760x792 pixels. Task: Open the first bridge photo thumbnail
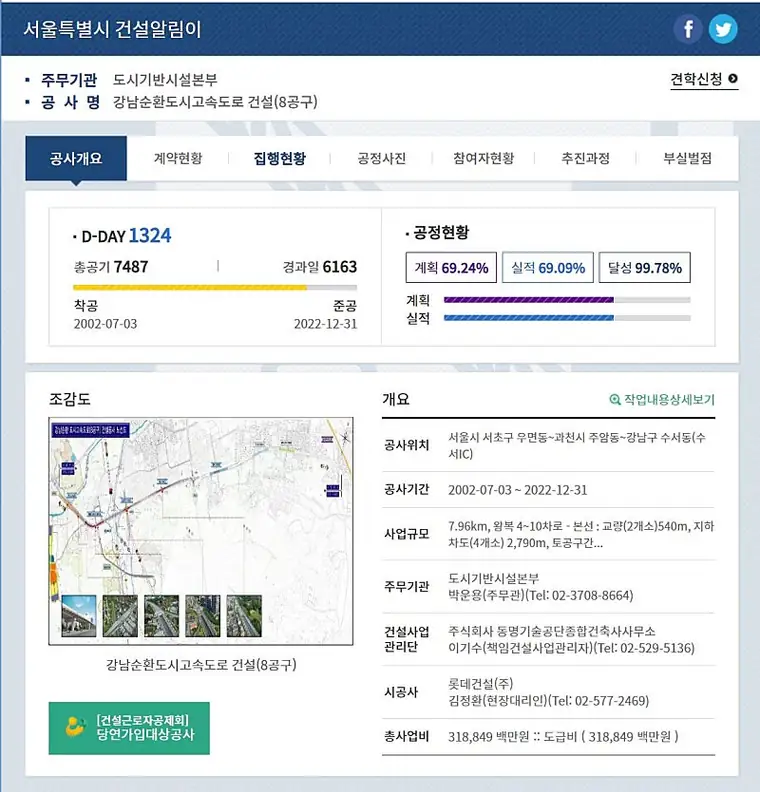pyautogui.click(x=79, y=615)
